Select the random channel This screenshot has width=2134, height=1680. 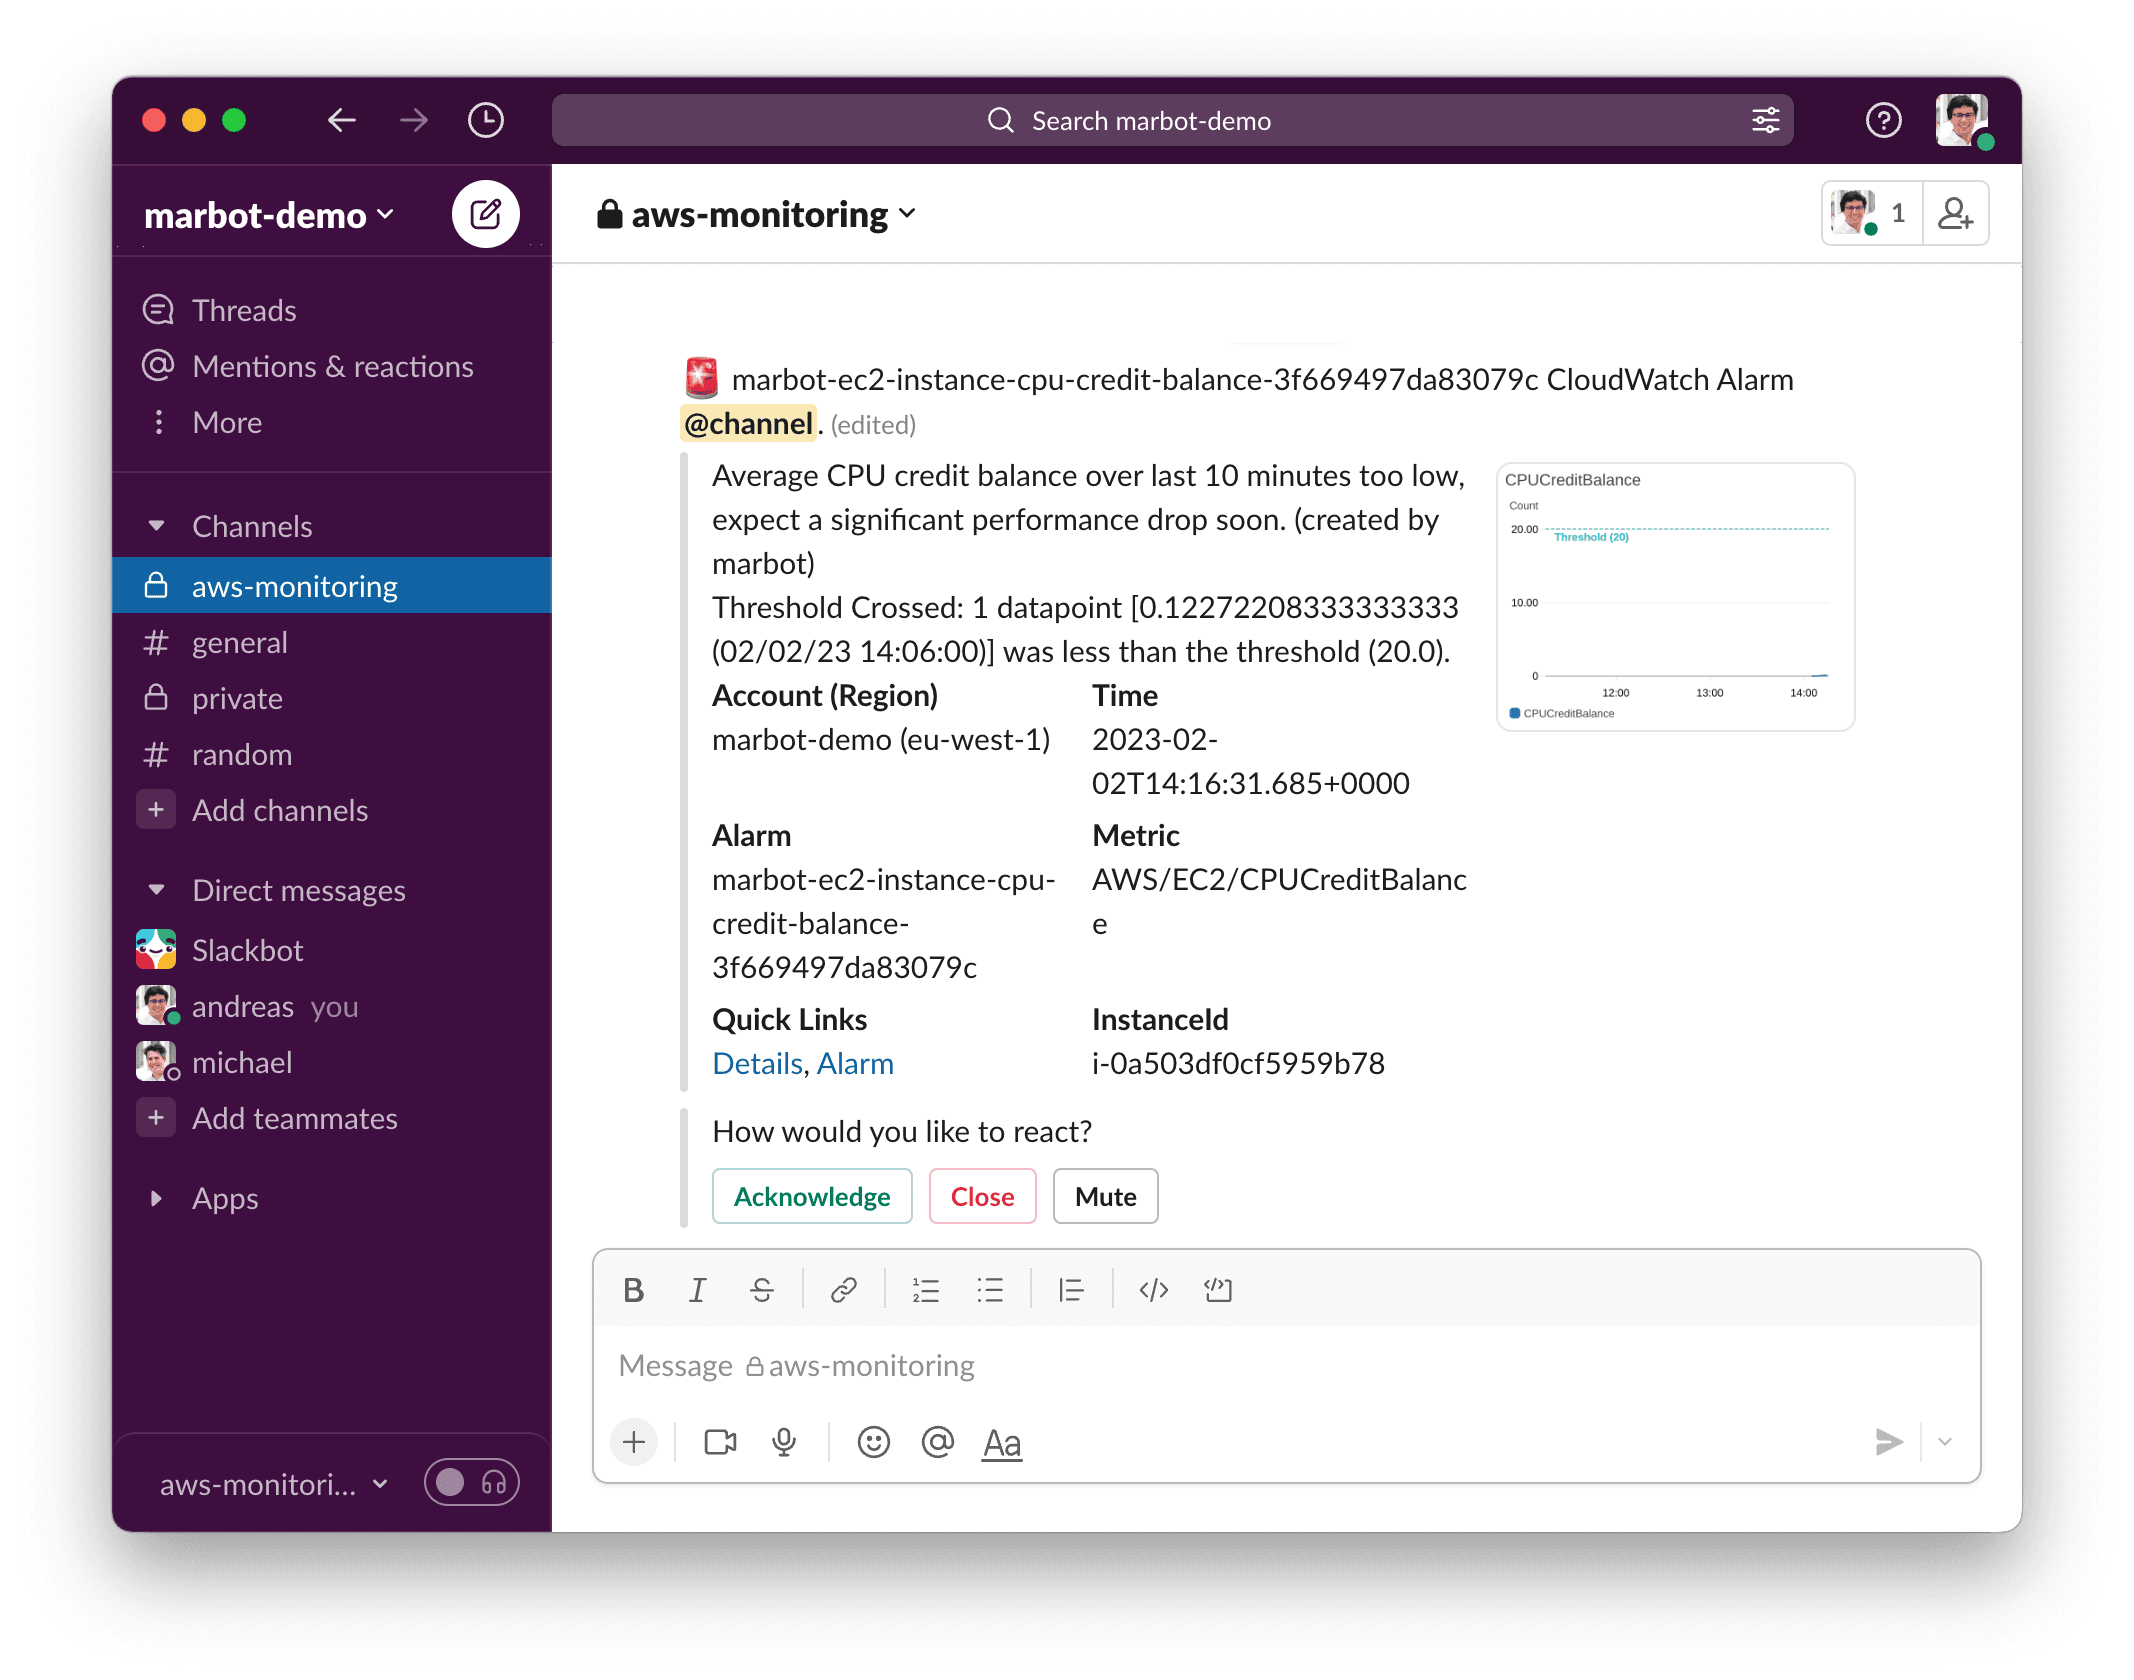pyautogui.click(x=332, y=754)
